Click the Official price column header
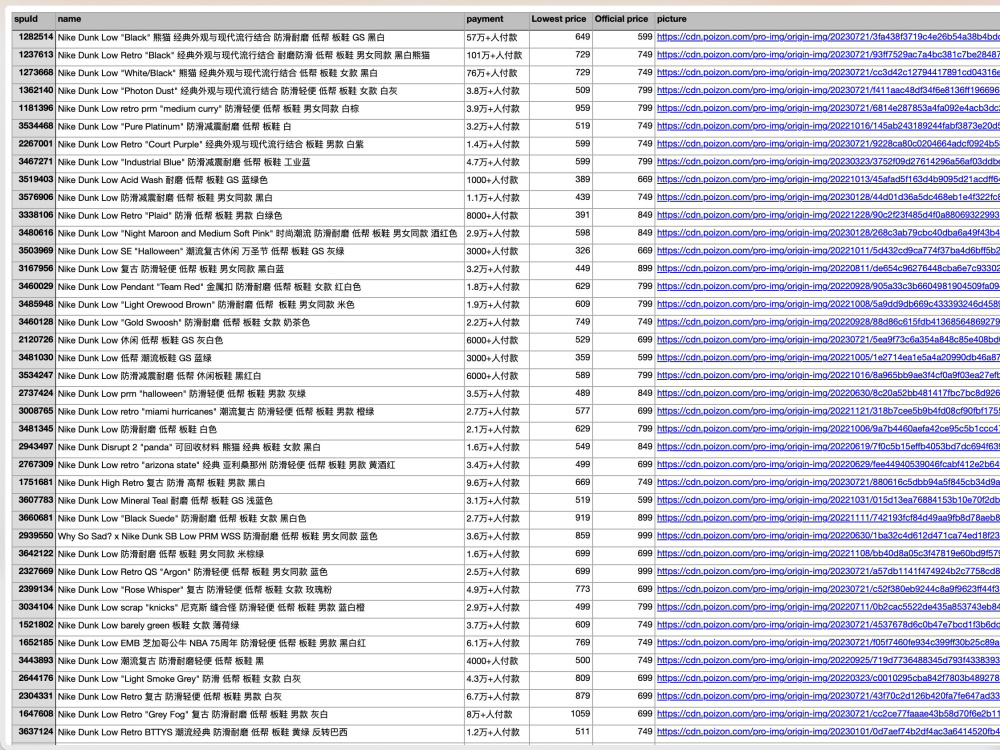 623,20
